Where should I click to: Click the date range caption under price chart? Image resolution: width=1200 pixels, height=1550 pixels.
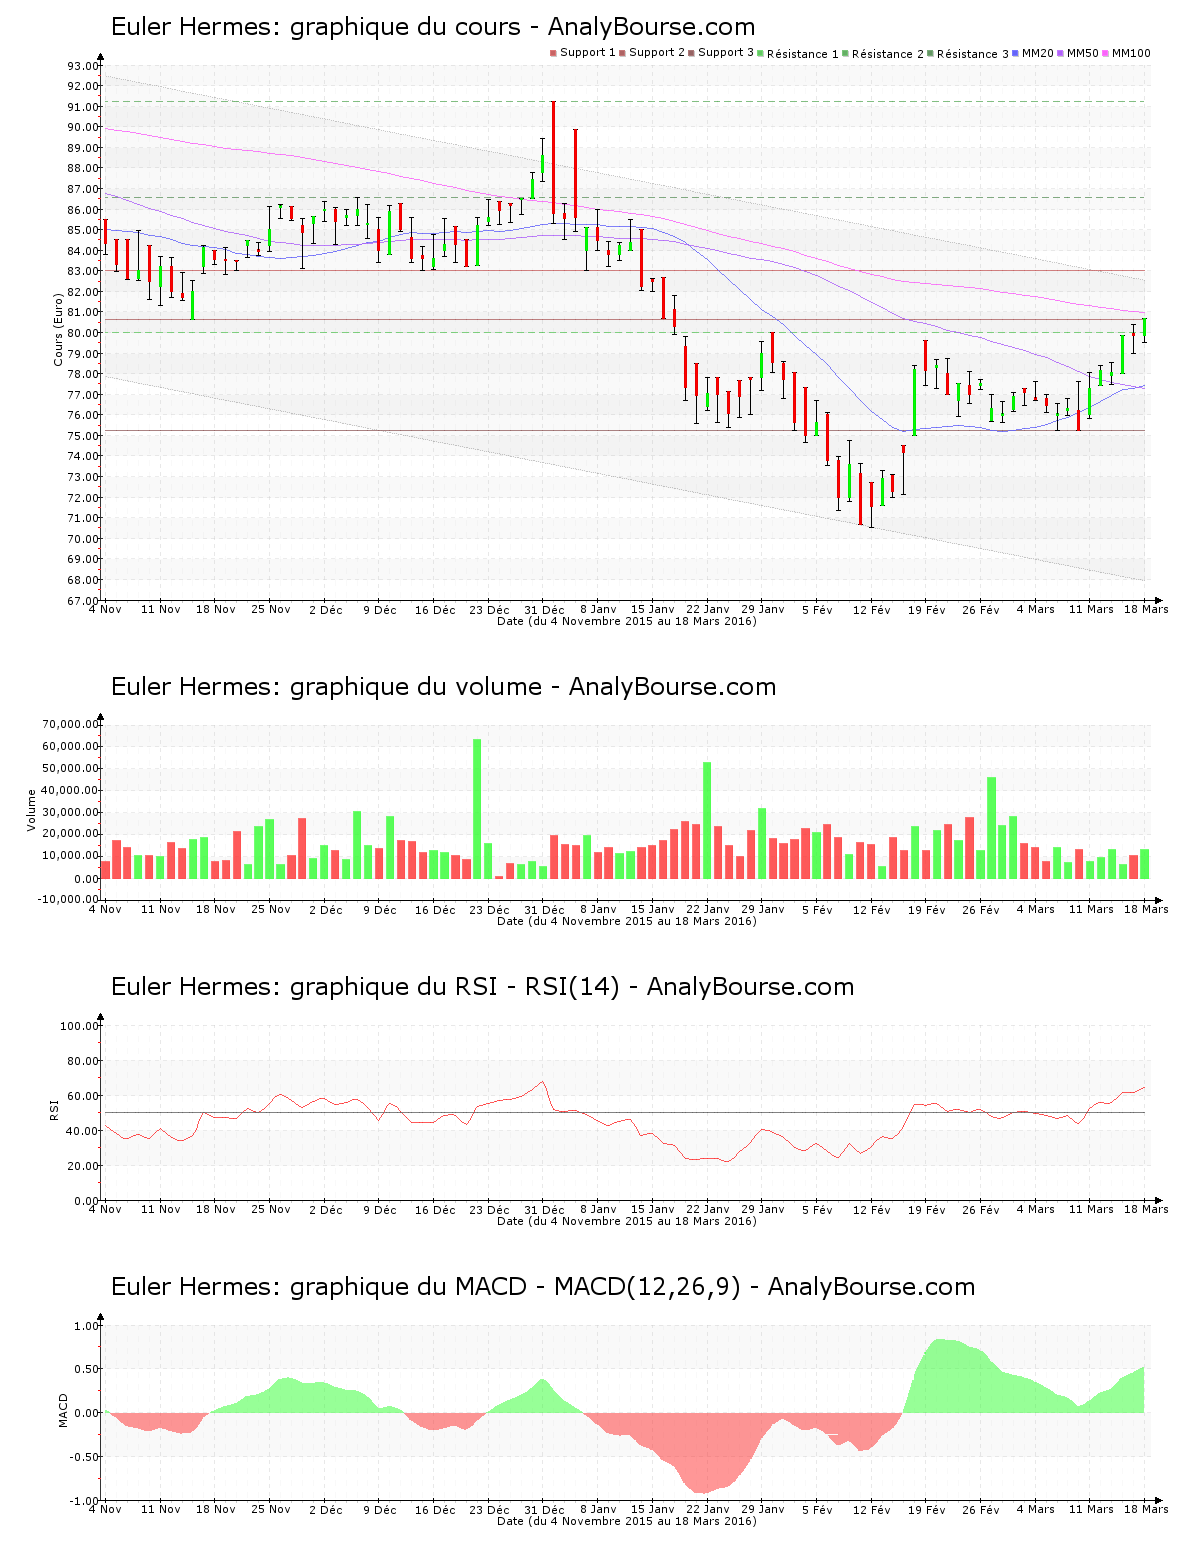(627, 621)
